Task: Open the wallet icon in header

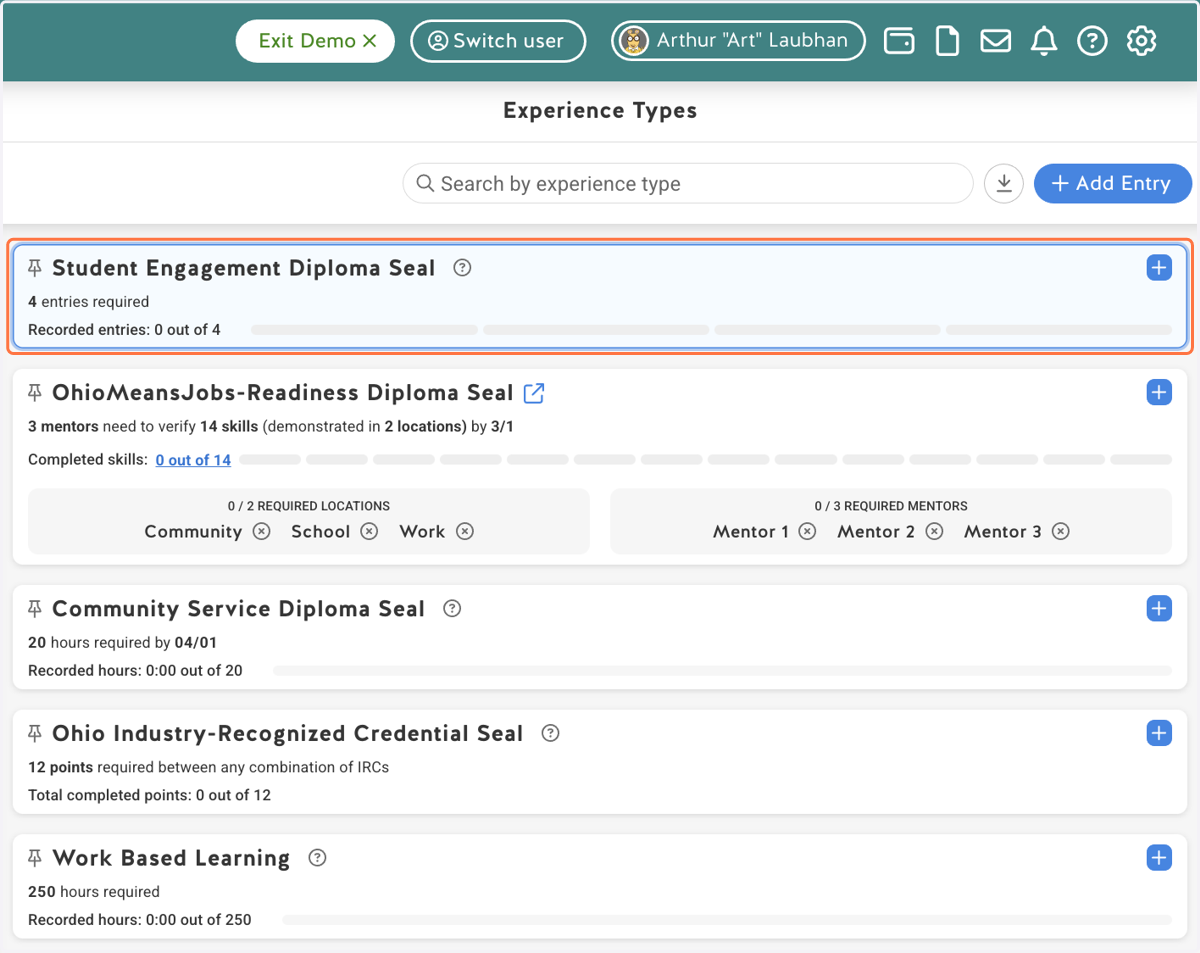Action: click(899, 41)
